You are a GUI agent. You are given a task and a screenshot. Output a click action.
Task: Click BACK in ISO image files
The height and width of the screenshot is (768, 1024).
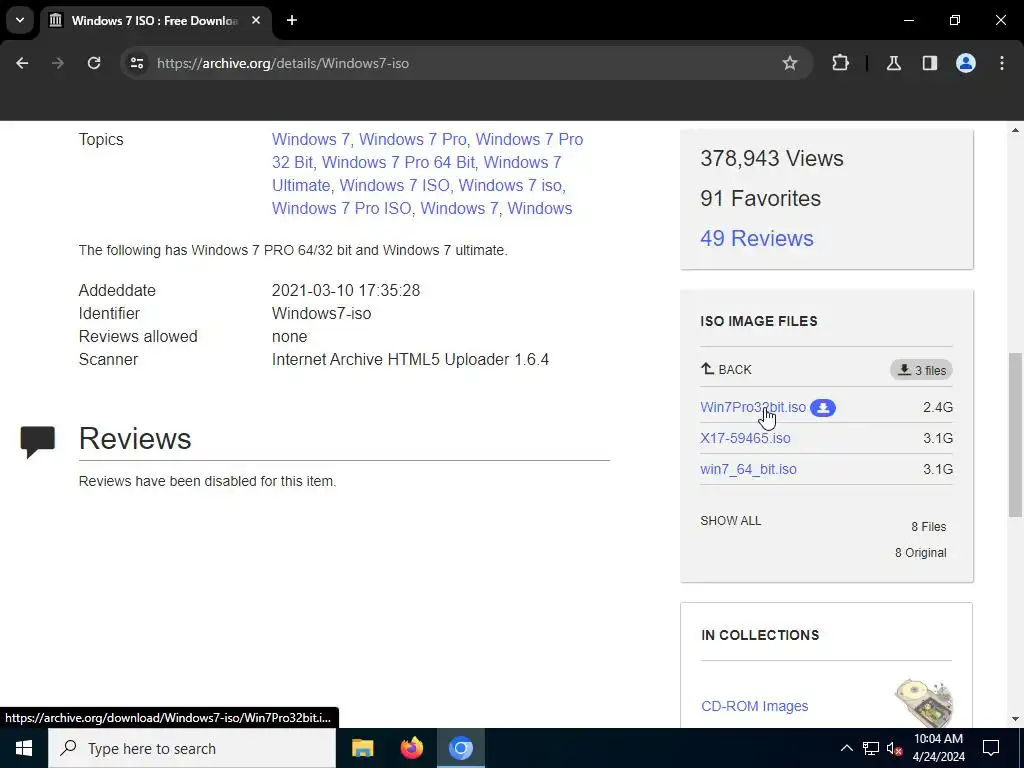point(726,370)
